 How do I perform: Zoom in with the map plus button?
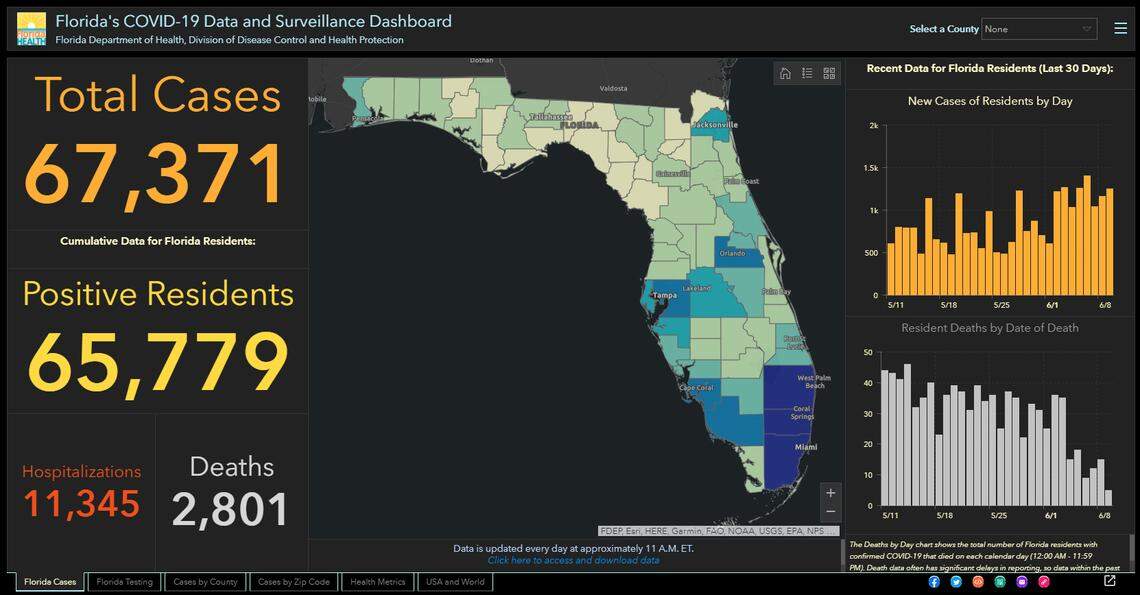click(x=830, y=492)
